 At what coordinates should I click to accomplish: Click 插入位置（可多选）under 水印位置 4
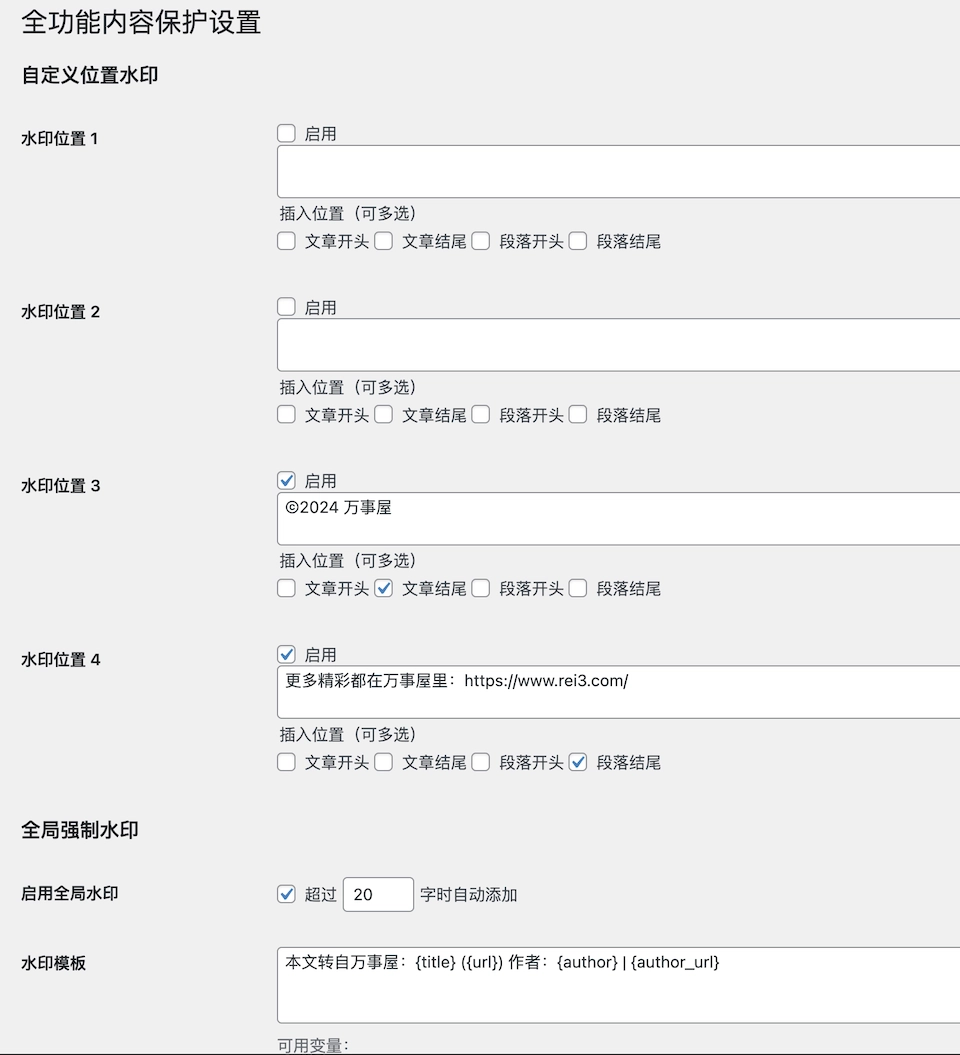(x=348, y=734)
